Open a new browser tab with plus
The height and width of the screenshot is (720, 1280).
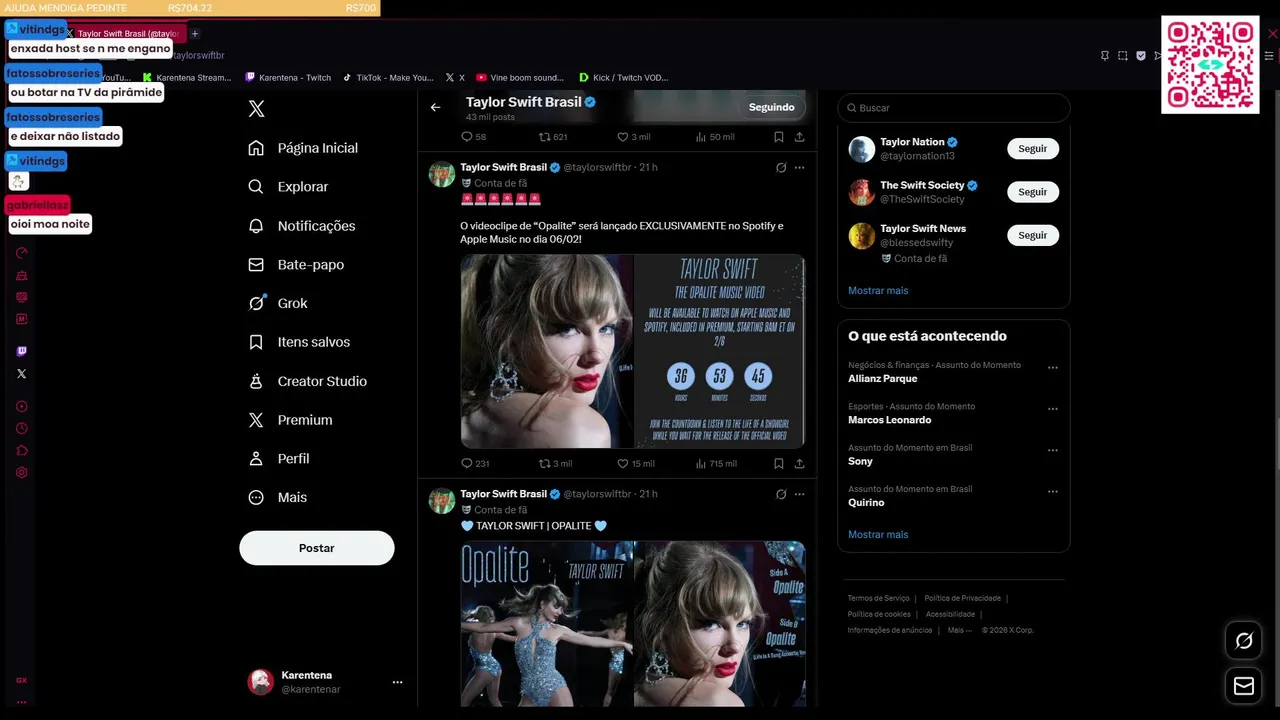(195, 33)
